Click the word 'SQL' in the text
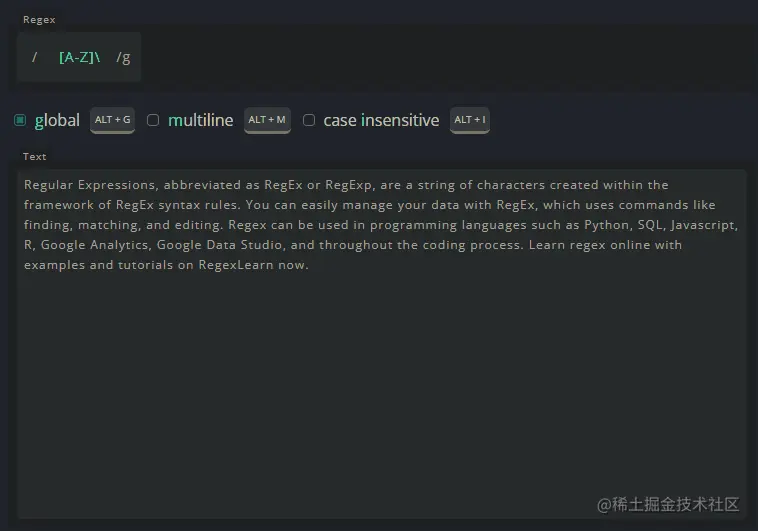The image size is (758, 531). pos(650,225)
